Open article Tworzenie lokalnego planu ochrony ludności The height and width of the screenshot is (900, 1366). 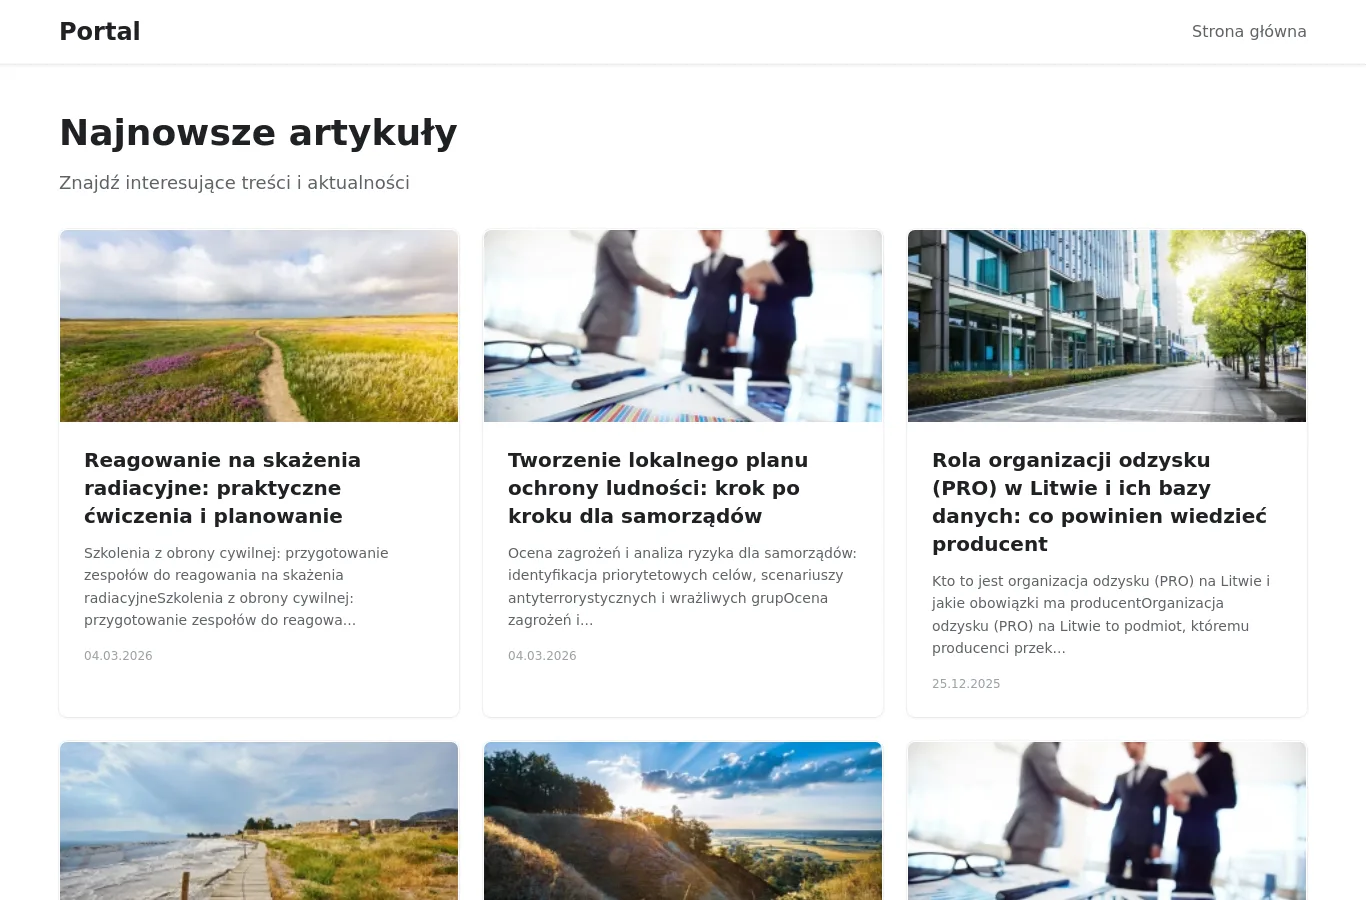tap(658, 488)
